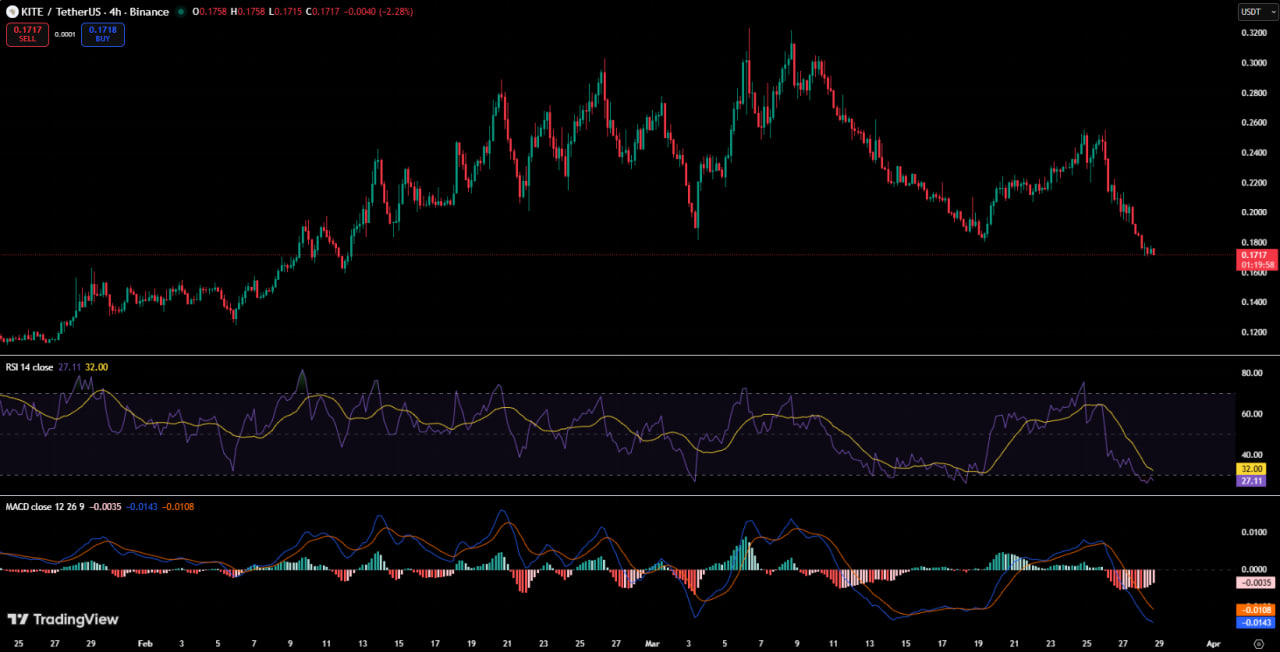Image resolution: width=1280 pixels, height=652 pixels.
Task: Open chart settings gear in bottom-right corner
Action: 1258,644
